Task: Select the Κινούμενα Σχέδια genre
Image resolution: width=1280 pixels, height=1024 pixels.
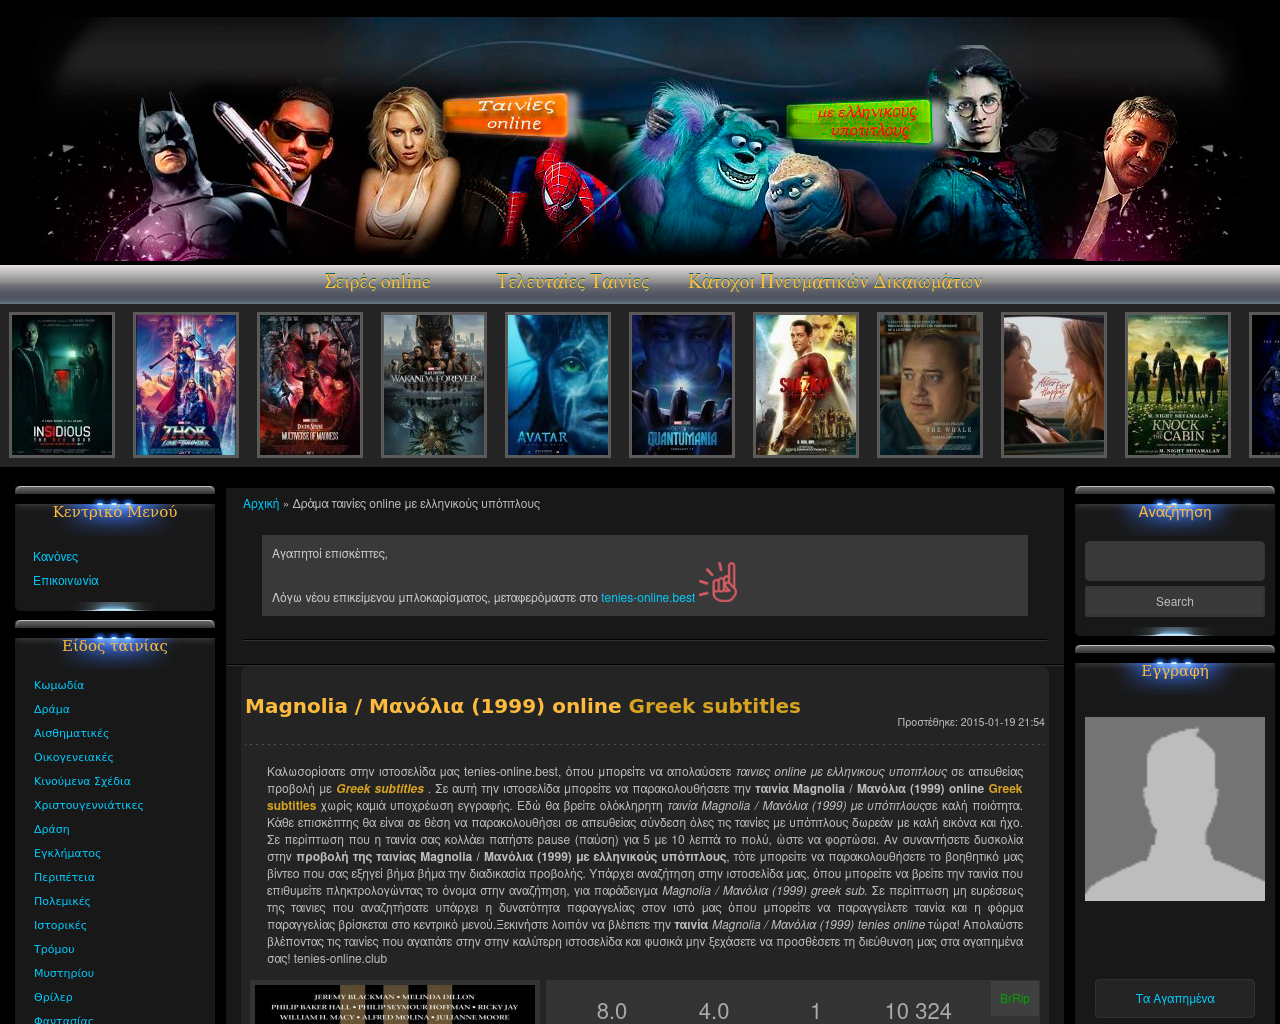Action: point(82,781)
